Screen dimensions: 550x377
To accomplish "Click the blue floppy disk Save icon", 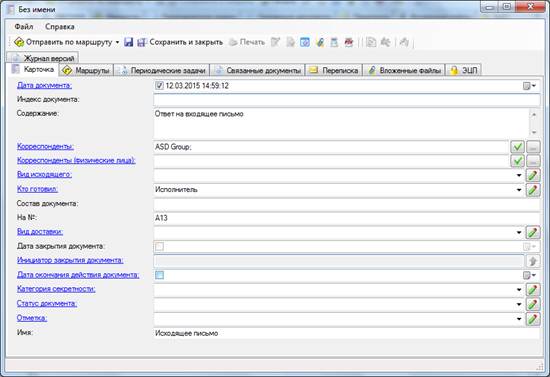I will coord(129,42).
